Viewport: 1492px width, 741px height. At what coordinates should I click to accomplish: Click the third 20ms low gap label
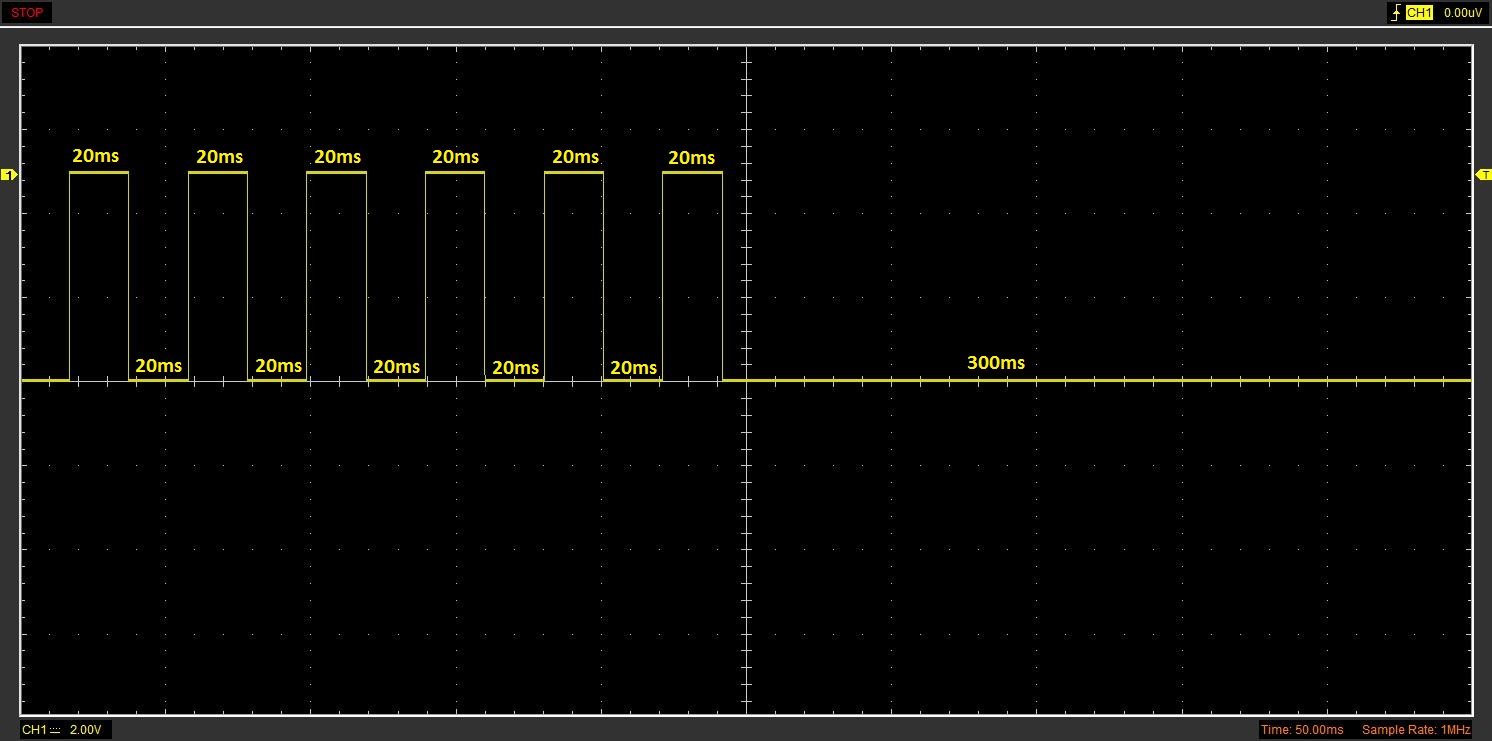click(x=396, y=367)
